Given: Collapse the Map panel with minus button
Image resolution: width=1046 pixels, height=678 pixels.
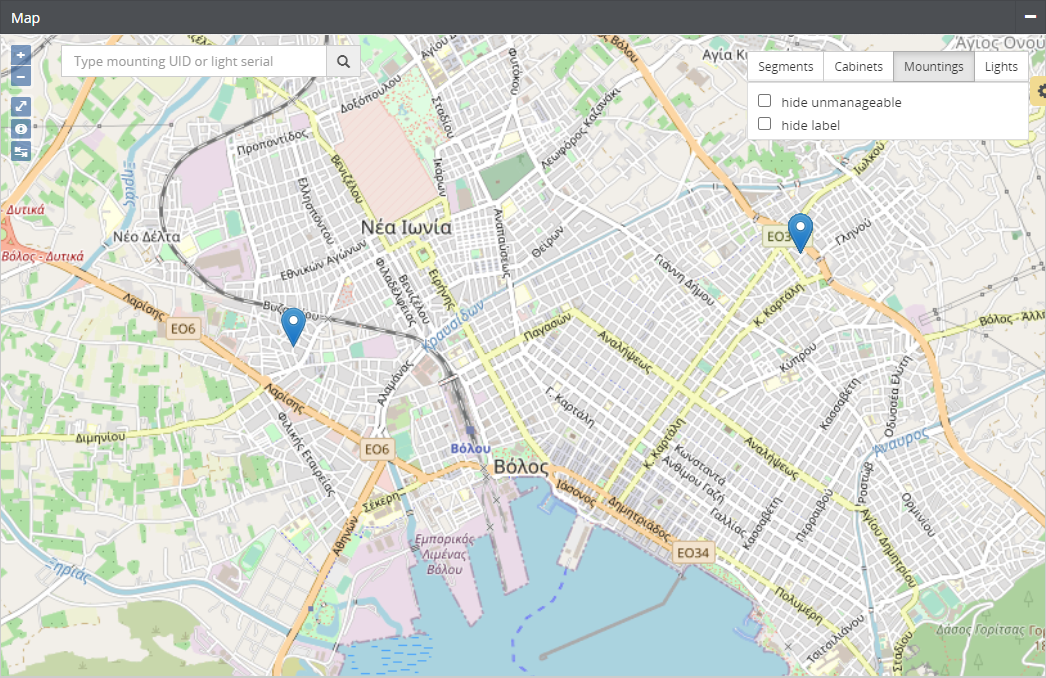Looking at the screenshot, I should pyautogui.click(x=1031, y=17).
